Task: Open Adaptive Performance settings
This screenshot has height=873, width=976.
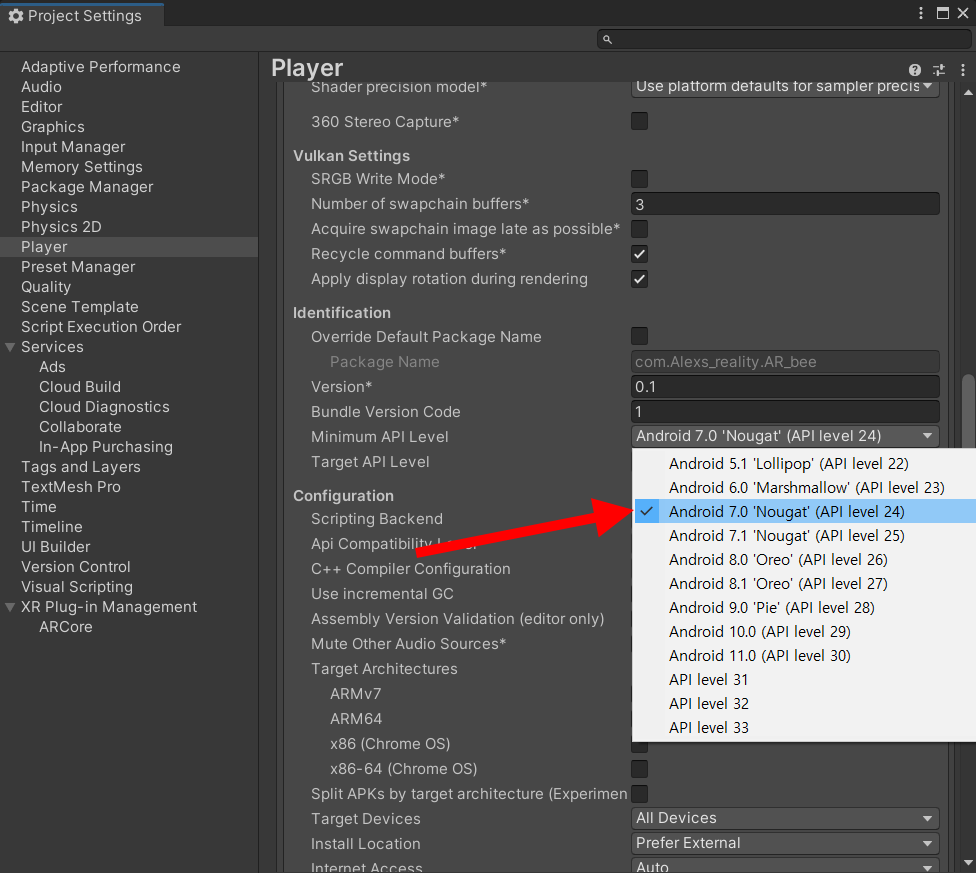Action: point(101,67)
